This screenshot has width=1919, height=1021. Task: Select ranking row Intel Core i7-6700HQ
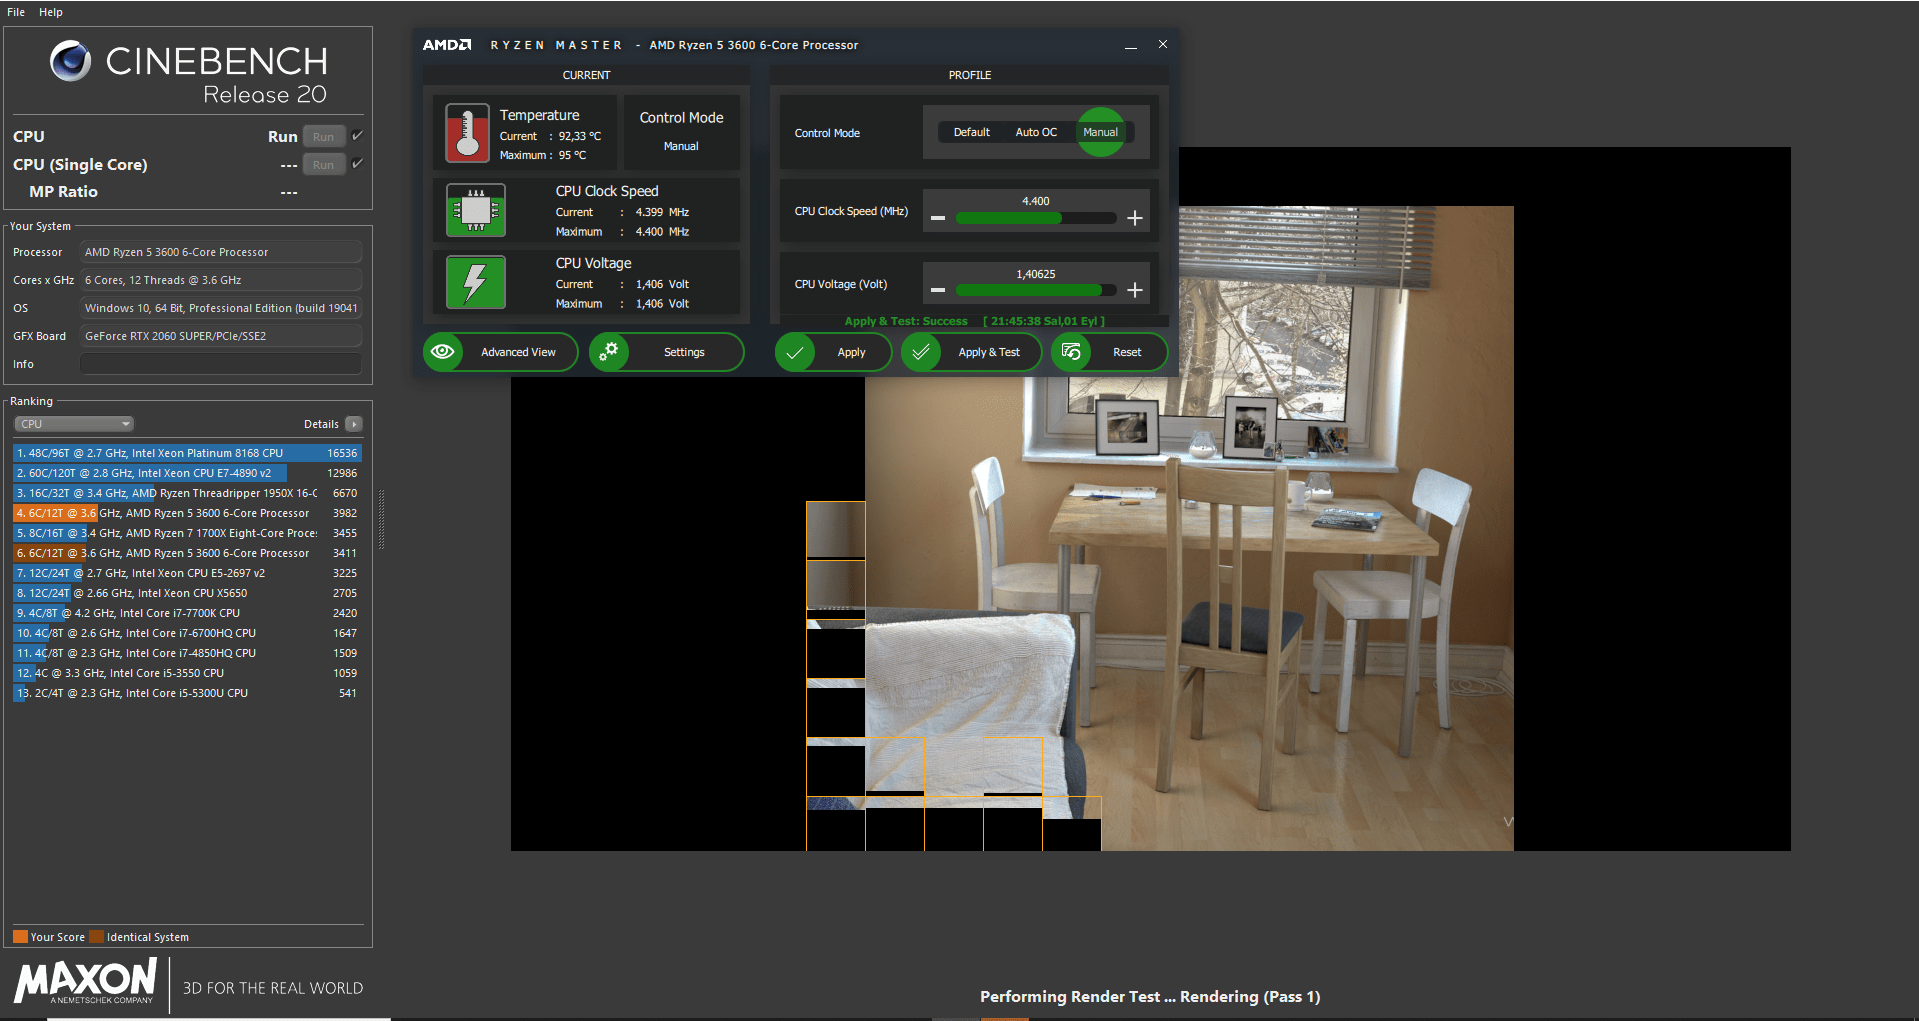(x=187, y=633)
